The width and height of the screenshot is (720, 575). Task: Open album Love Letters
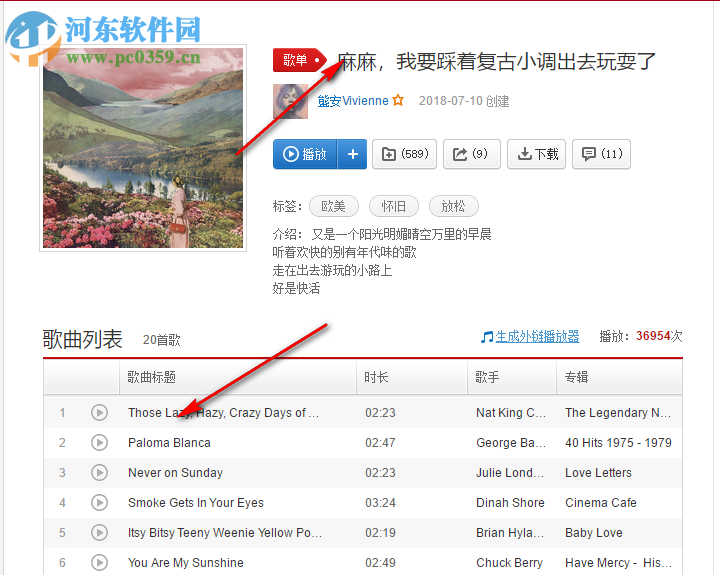point(598,473)
